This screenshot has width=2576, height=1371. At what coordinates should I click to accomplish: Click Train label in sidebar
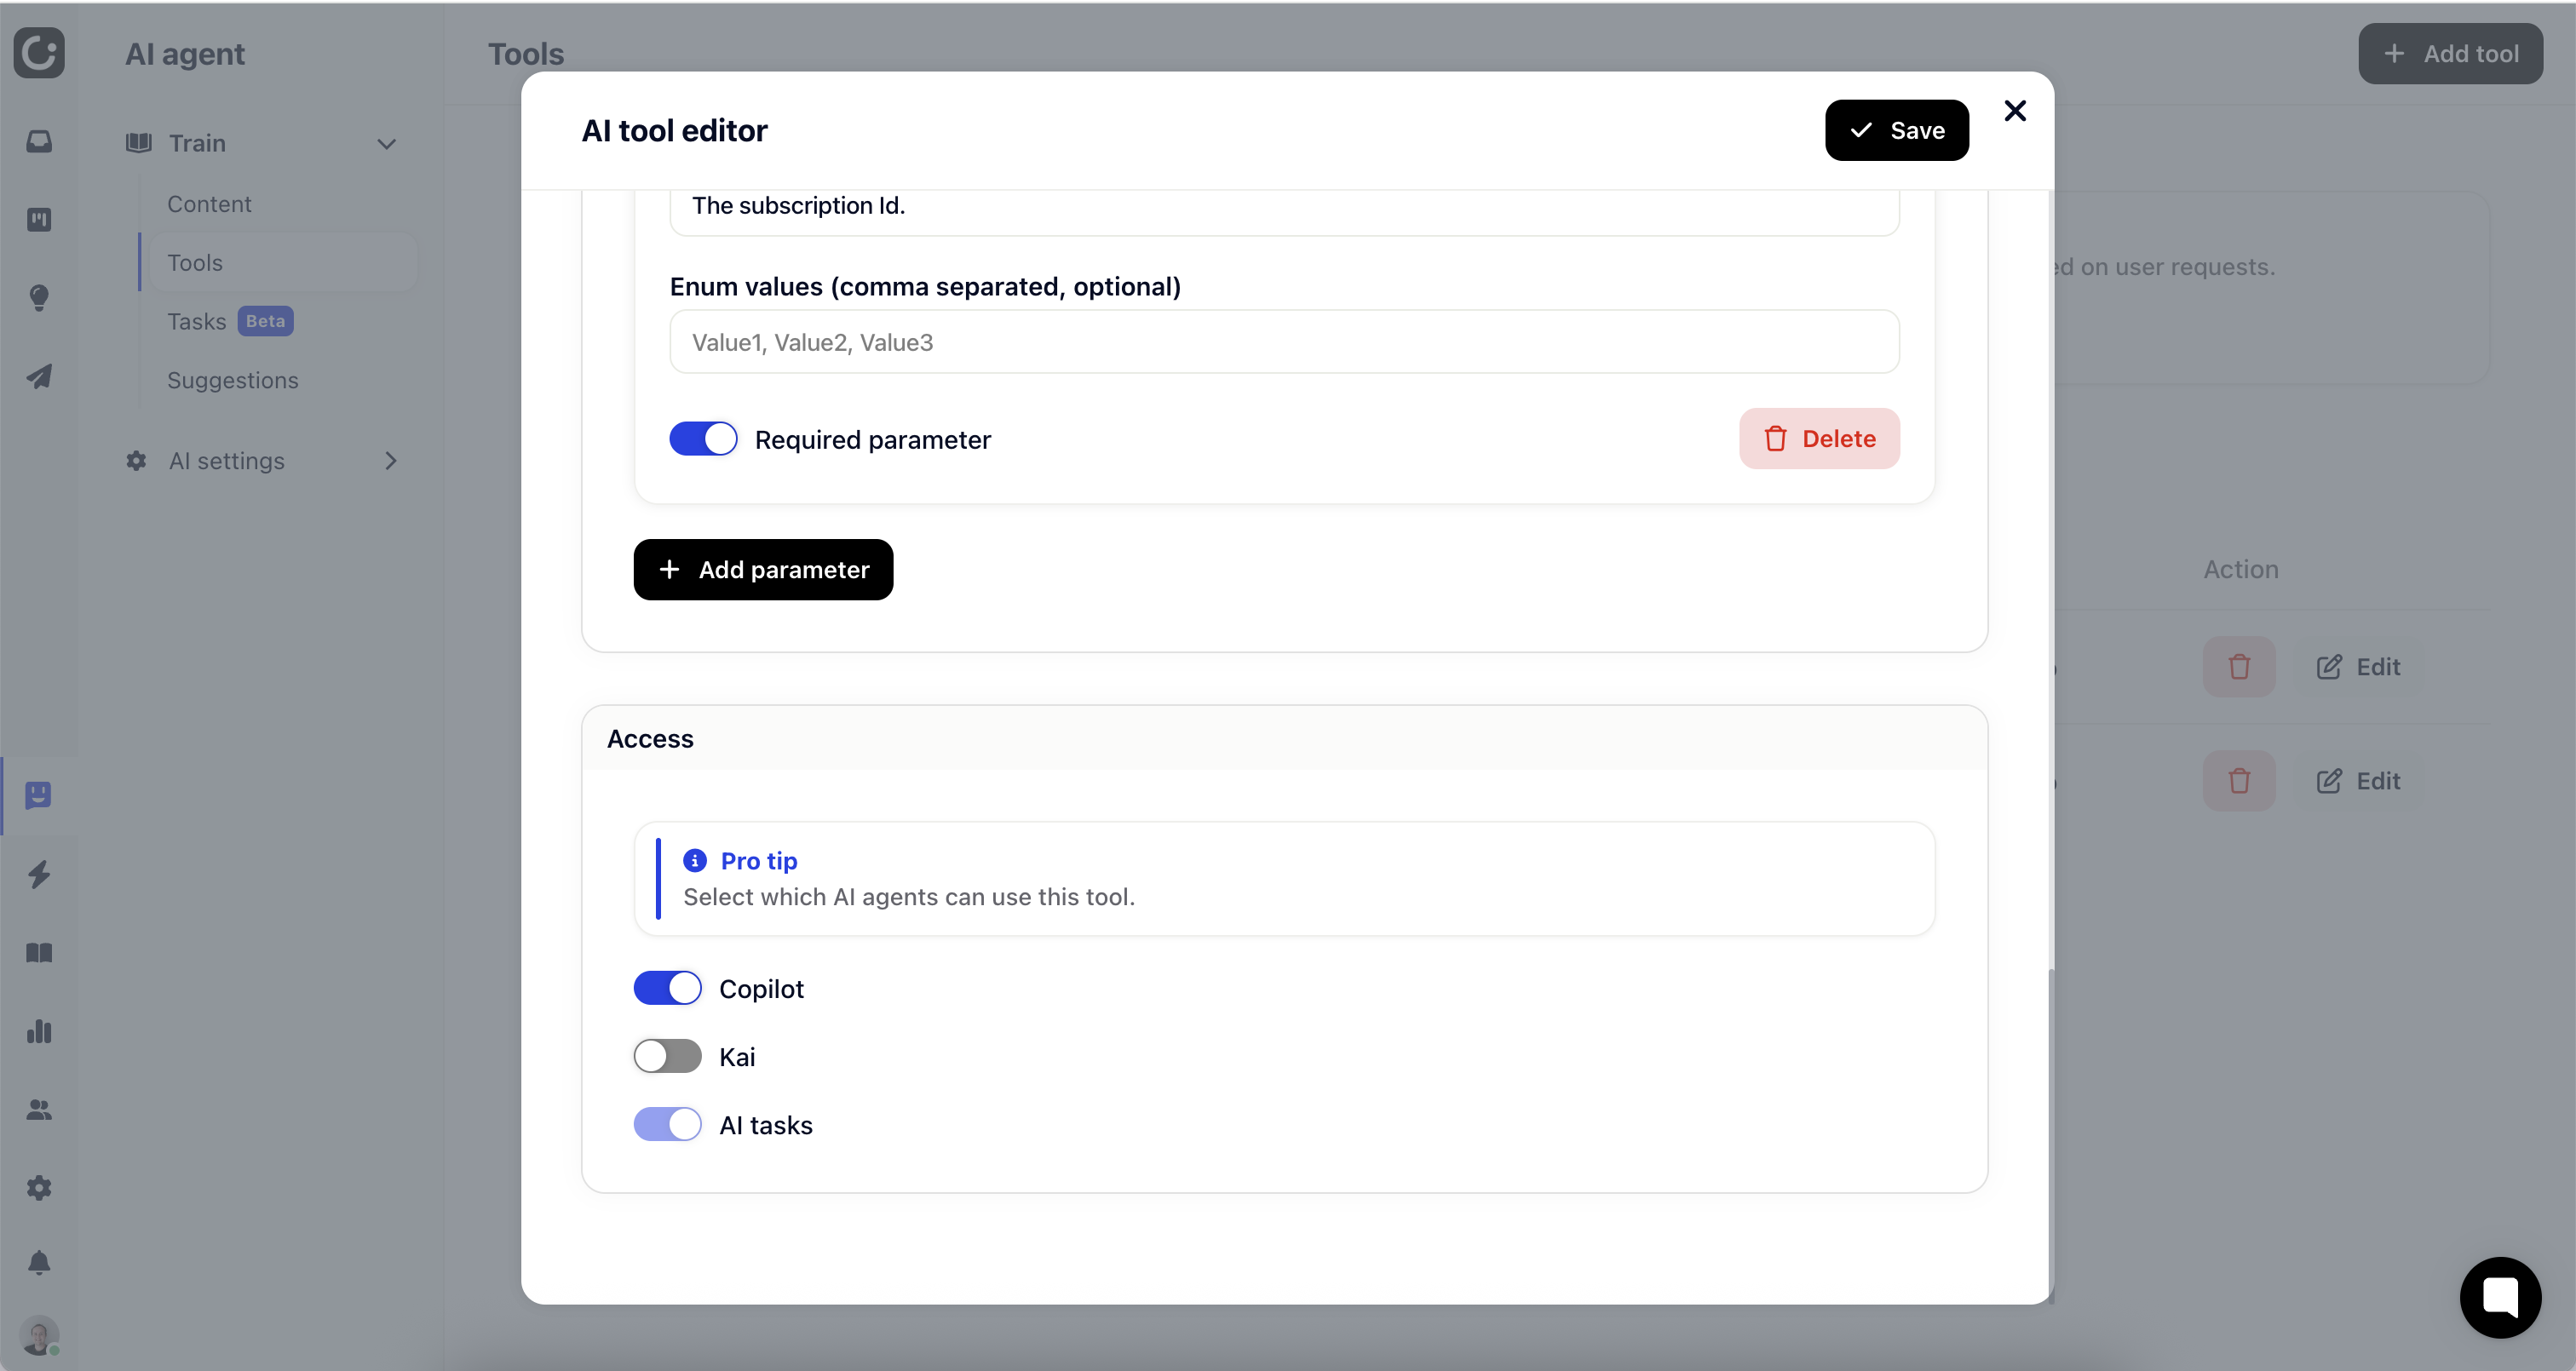197,143
